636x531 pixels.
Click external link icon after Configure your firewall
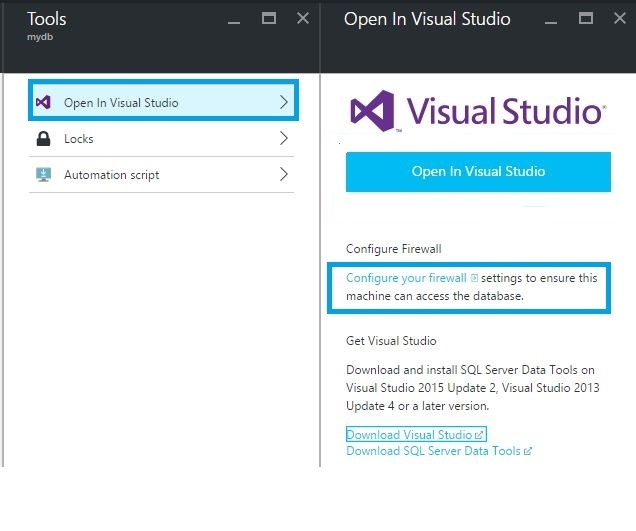point(474,278)
